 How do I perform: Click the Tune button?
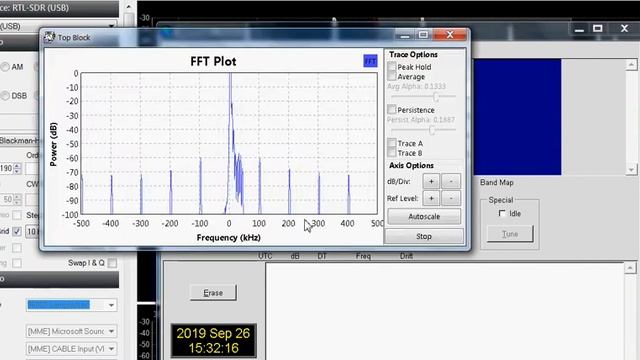(x=510, y=234)
